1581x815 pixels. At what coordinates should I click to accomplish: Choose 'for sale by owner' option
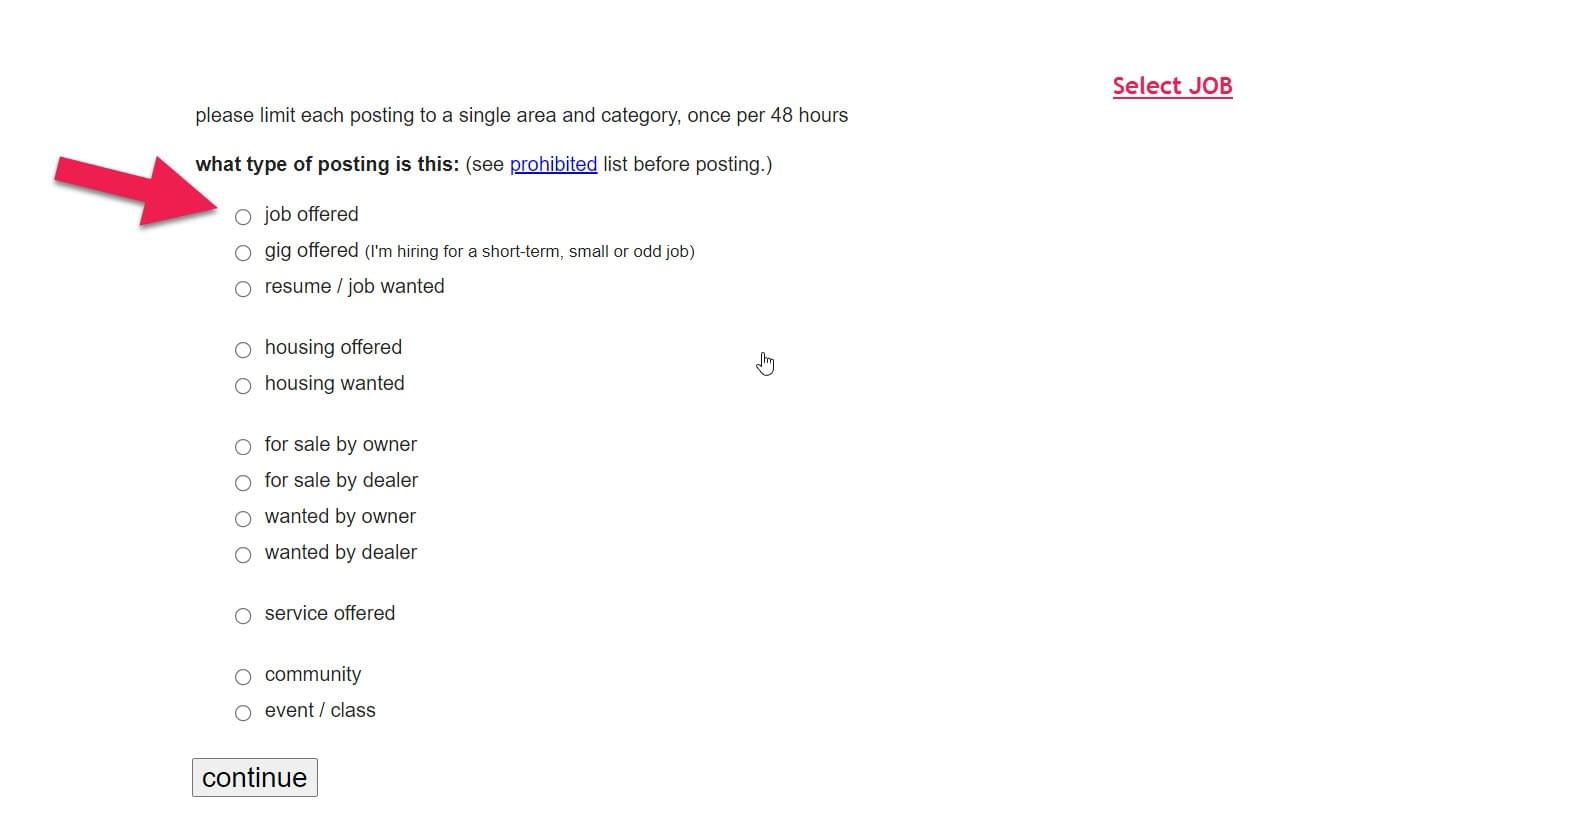pos(243,447)
